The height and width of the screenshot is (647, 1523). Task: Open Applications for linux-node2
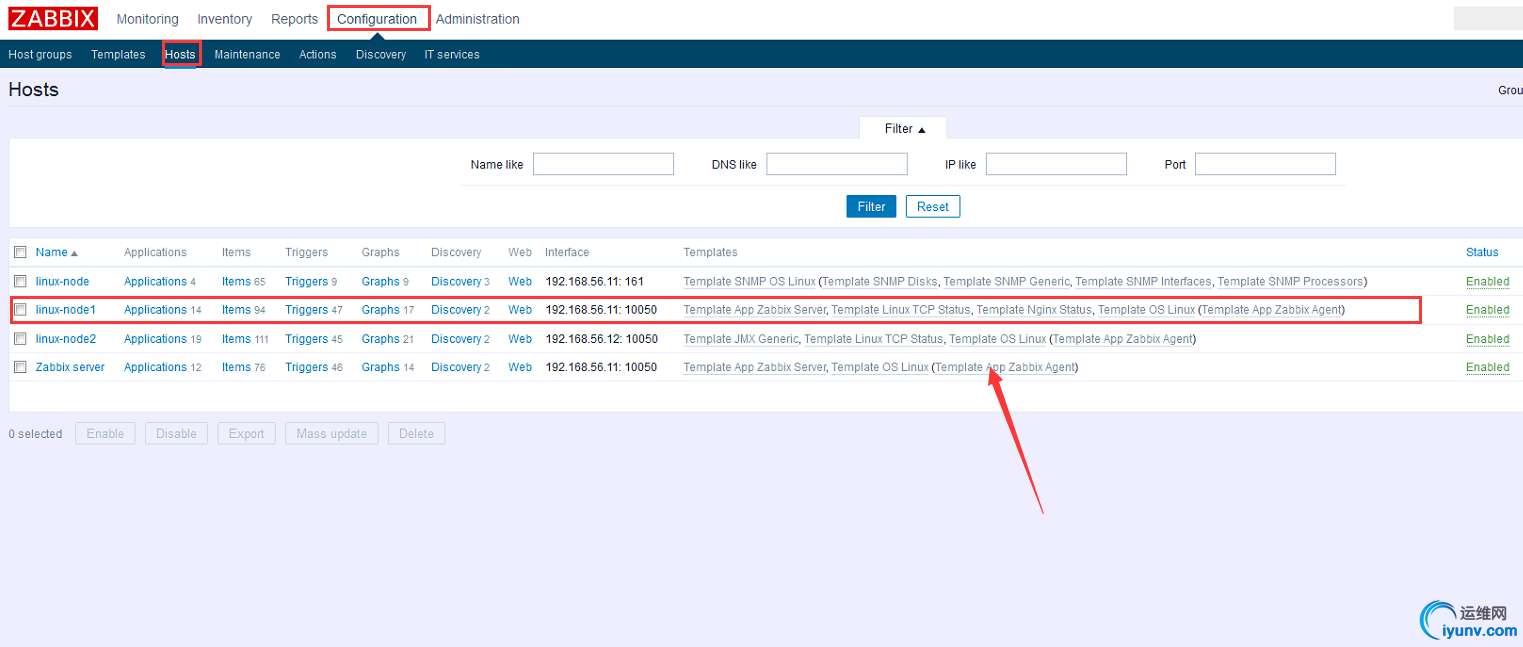155,339
